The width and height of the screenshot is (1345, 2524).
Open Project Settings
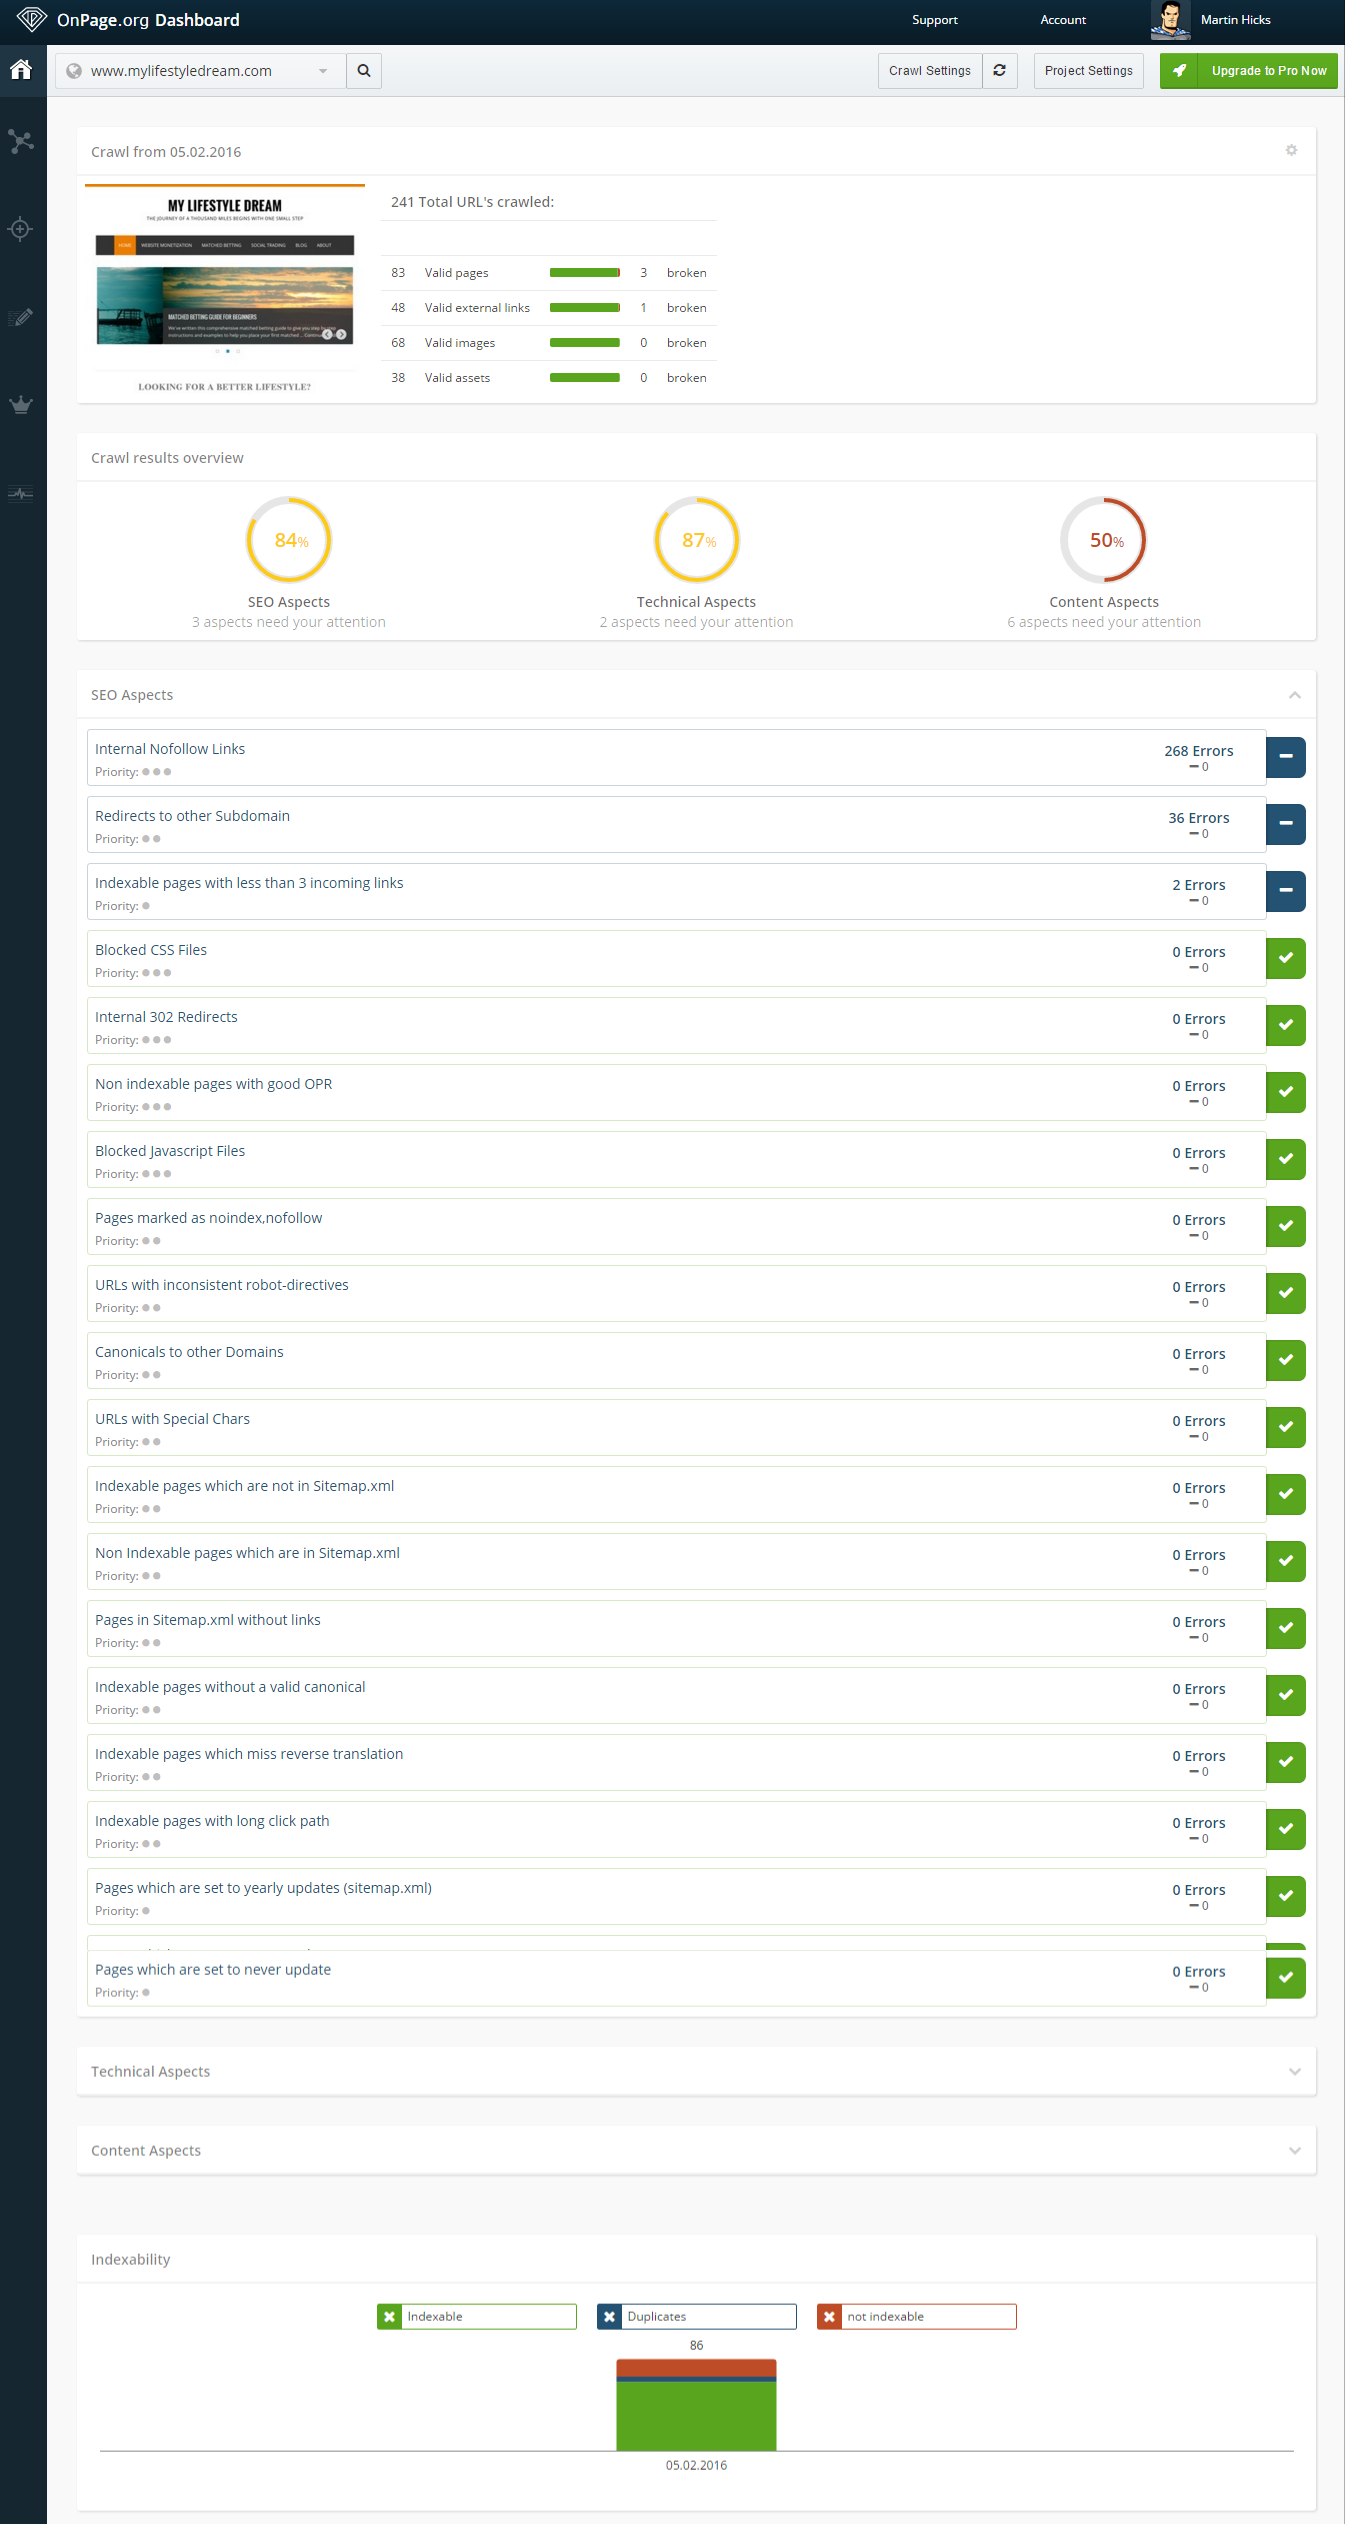[1088, 71]
